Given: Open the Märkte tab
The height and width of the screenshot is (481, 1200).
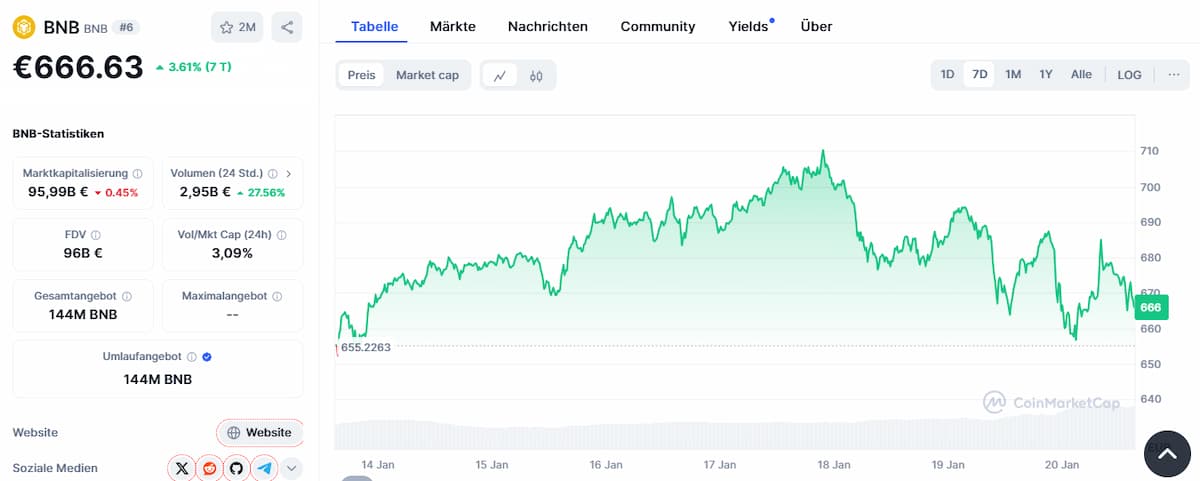Looking at the screenshot, I should 452,26.
